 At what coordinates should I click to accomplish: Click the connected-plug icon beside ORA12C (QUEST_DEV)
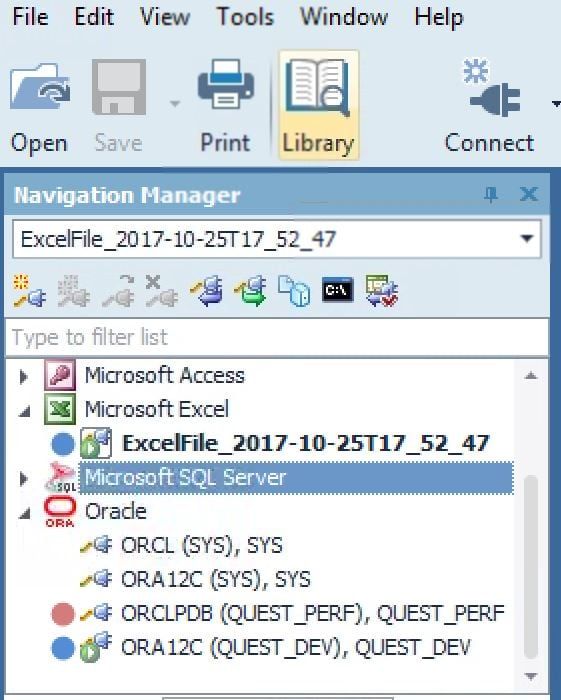96,647
